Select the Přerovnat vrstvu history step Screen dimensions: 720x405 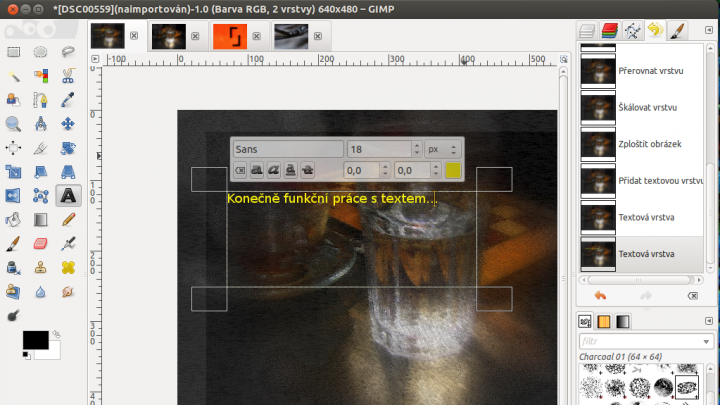pos(641,71)
